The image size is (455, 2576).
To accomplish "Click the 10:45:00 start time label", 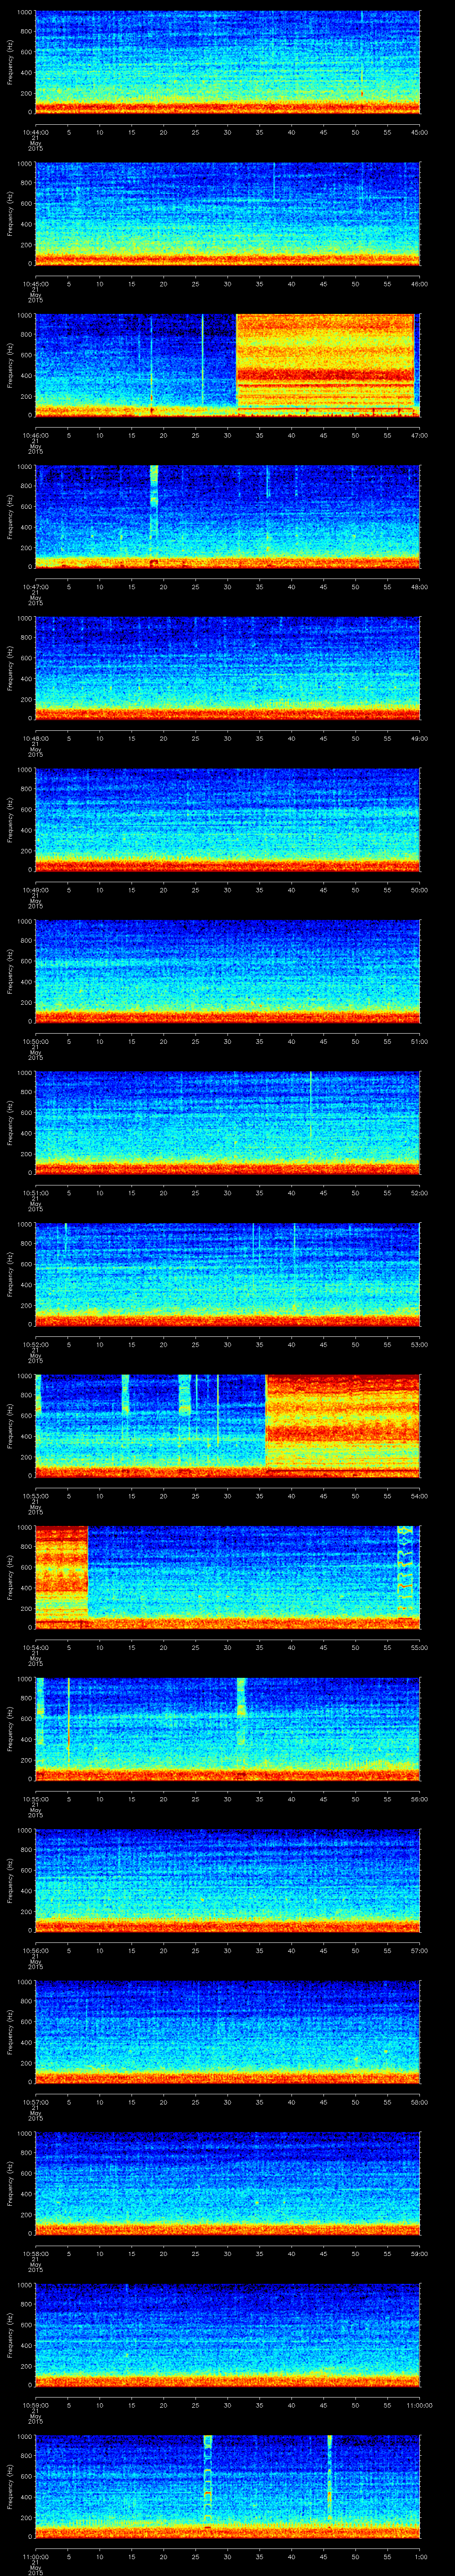I will pos(35,284).
